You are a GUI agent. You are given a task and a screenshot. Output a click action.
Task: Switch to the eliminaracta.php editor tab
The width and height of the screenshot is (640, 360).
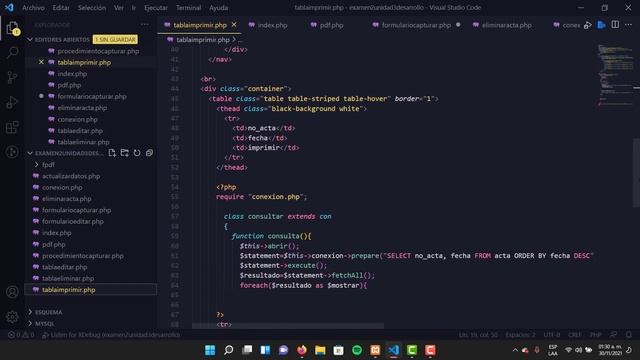[507, 25]
